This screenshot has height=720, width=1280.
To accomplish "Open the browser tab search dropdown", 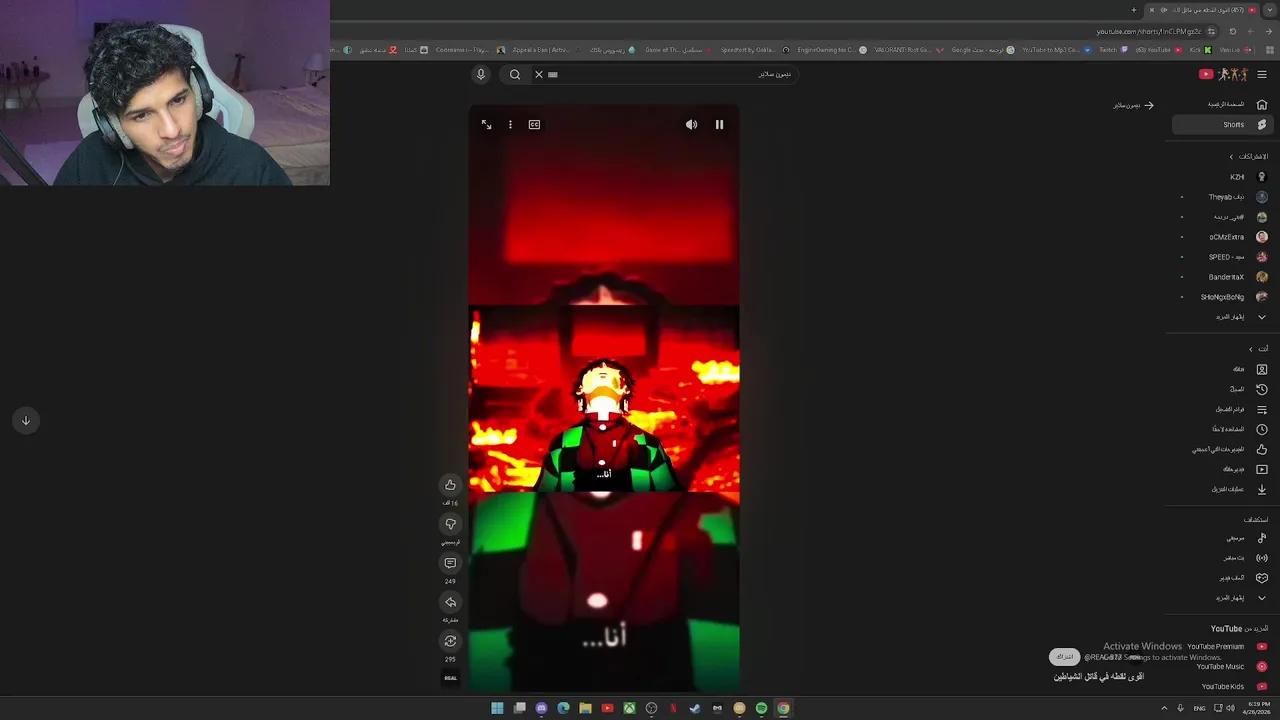I will click(x=1270, y=10).
